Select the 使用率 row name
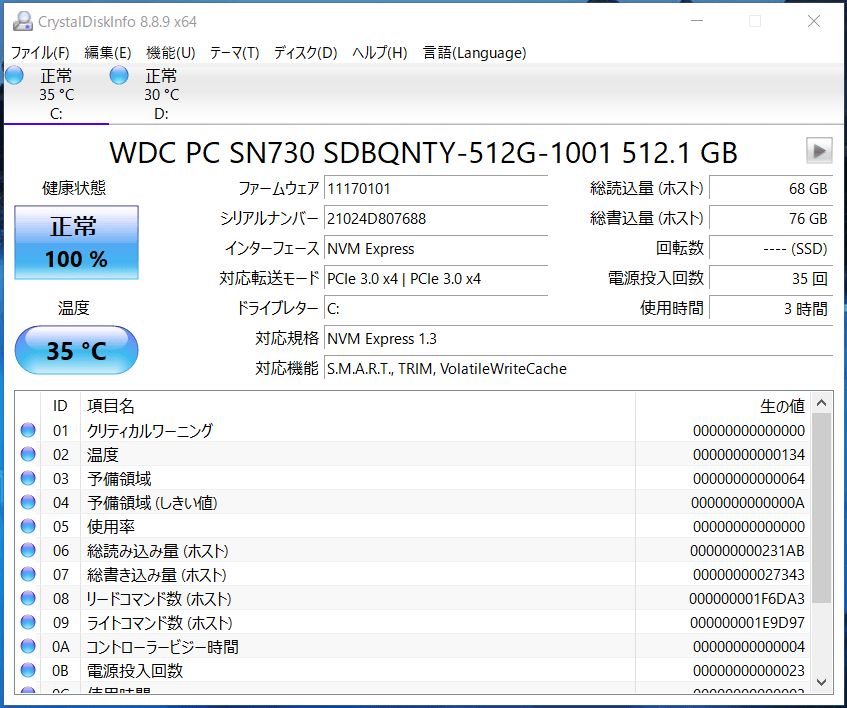 [x=111, y=527]
